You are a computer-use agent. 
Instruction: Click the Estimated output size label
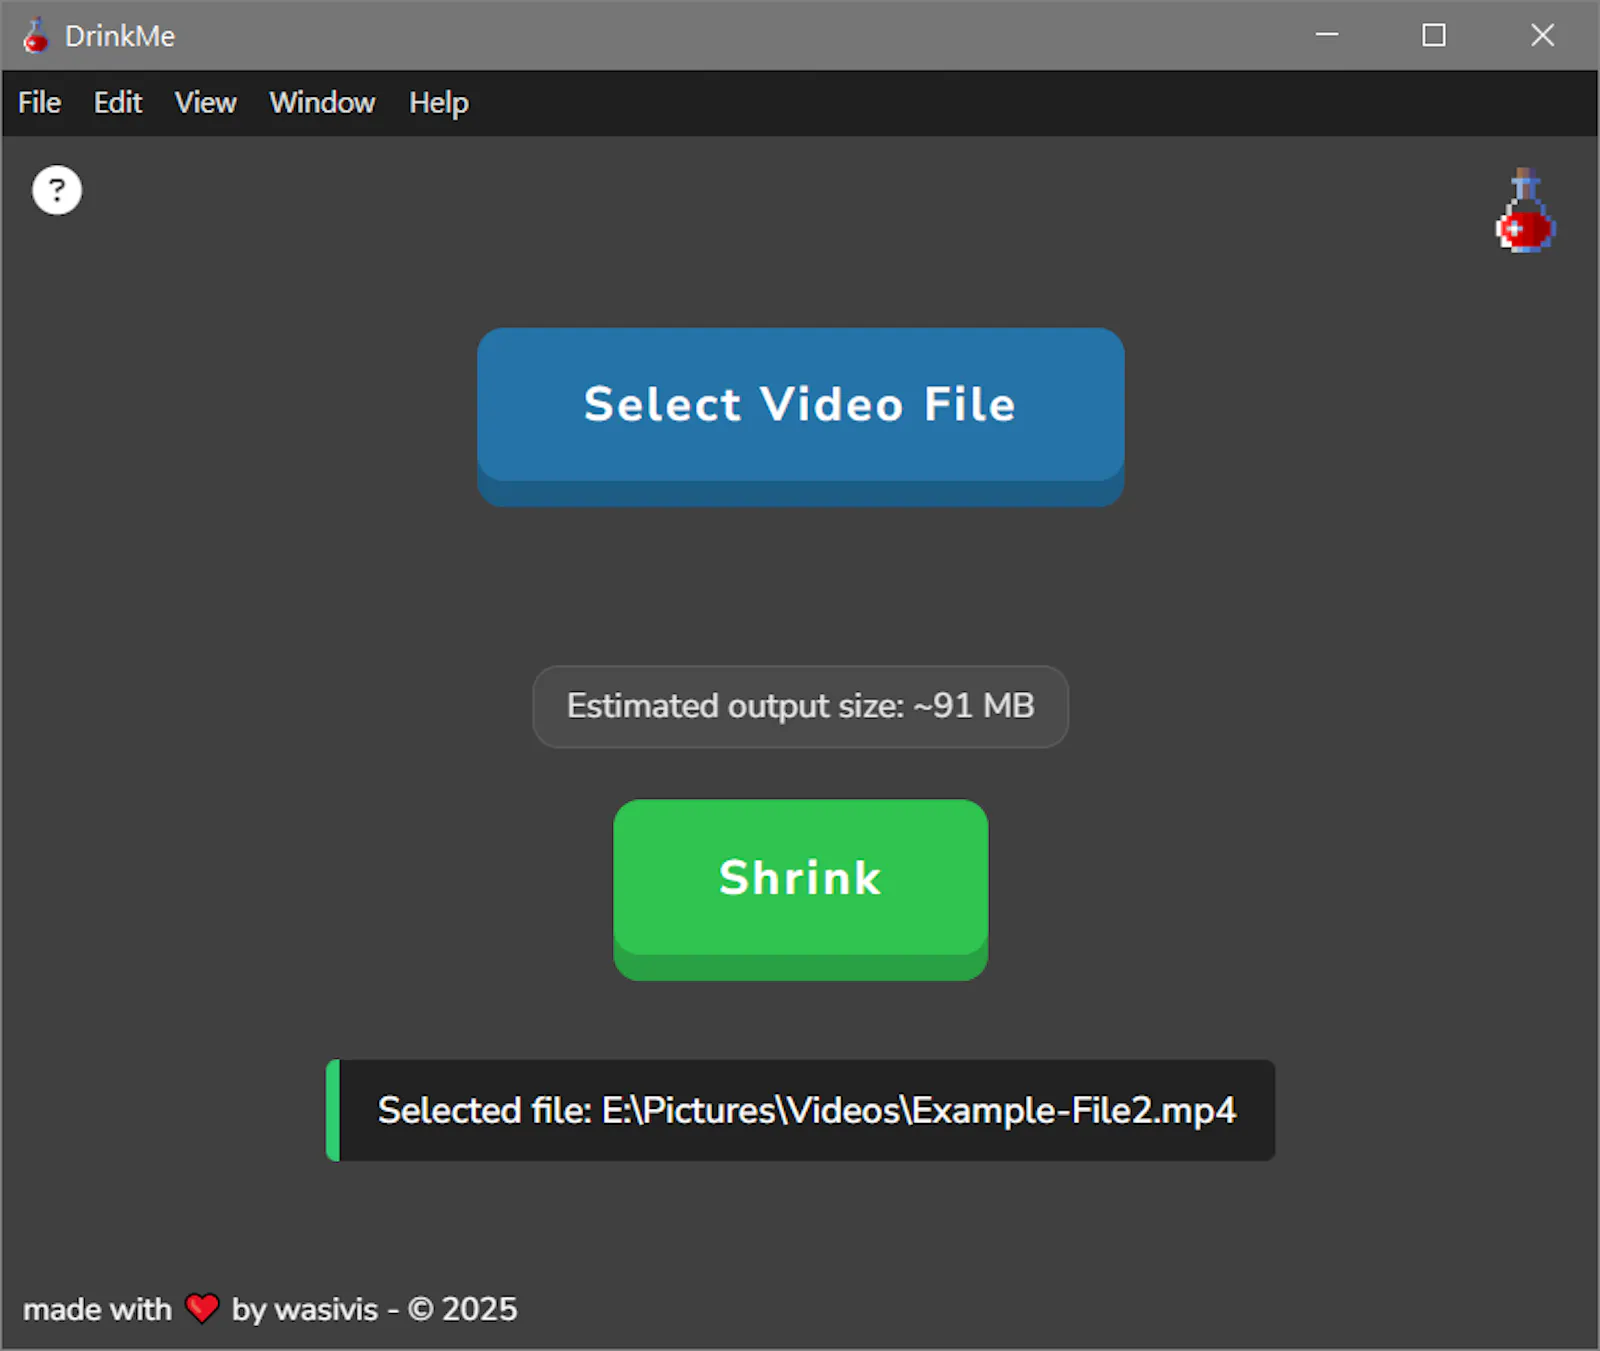point(801,706)
